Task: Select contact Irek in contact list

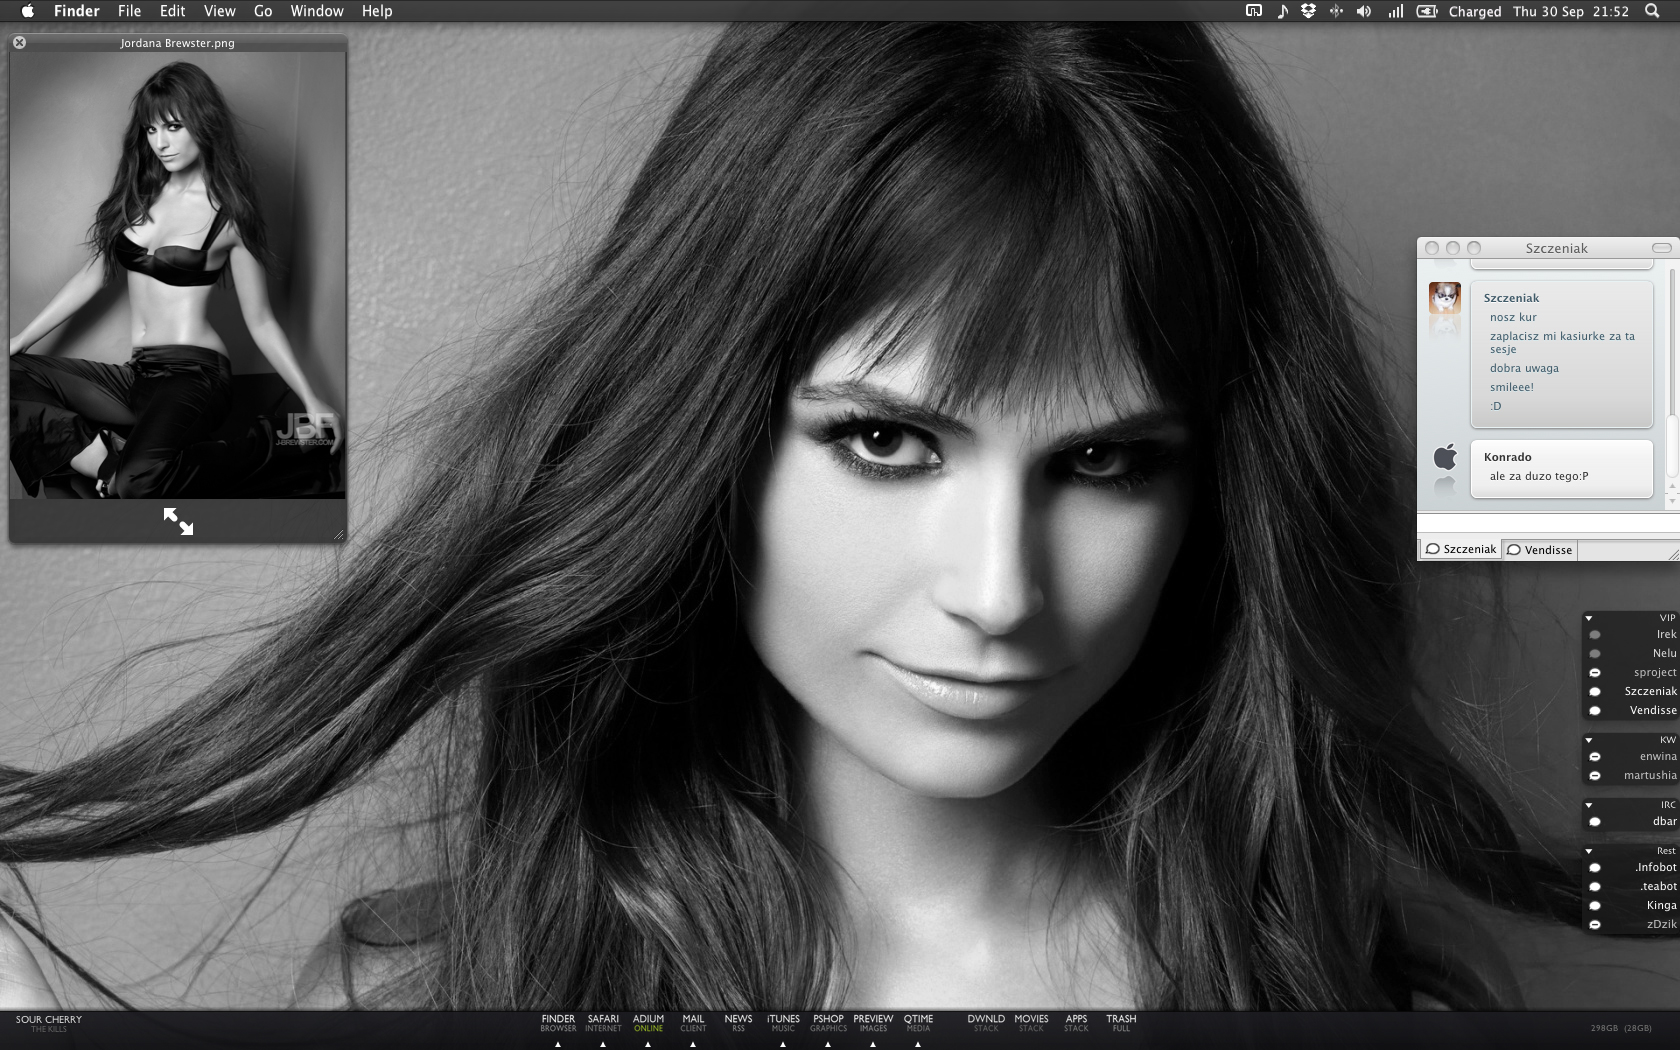Action: click(x=1631, y=634)
